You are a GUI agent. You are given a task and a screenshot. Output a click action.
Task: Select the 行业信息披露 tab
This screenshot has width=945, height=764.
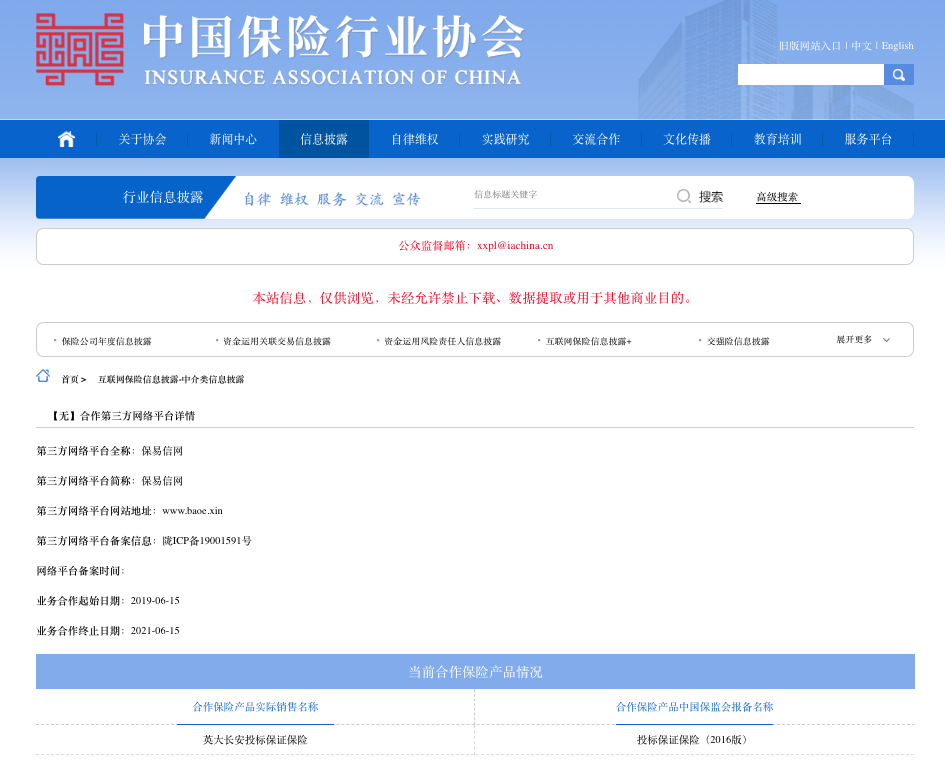click(x=163, y=197)
